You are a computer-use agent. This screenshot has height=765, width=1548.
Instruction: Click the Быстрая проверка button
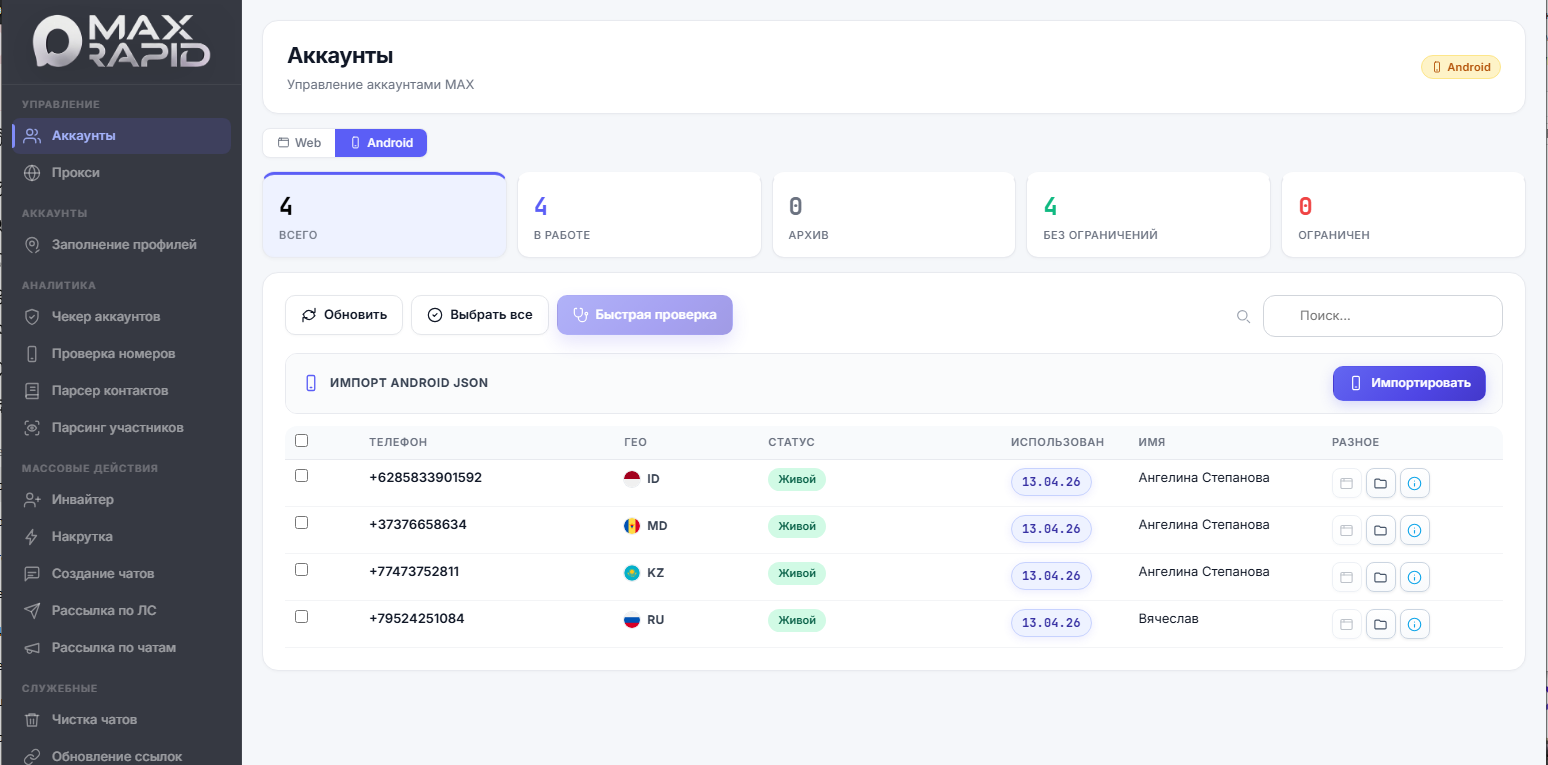coord(644,315)
